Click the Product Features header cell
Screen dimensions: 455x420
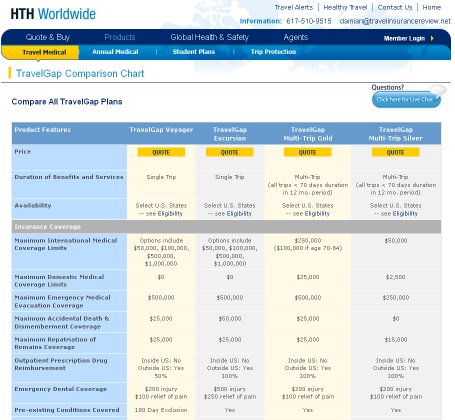[x=43, y=130]
